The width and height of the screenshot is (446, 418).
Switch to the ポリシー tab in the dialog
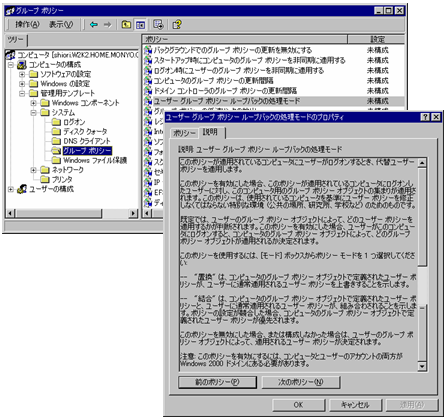[x=184, y=133]
